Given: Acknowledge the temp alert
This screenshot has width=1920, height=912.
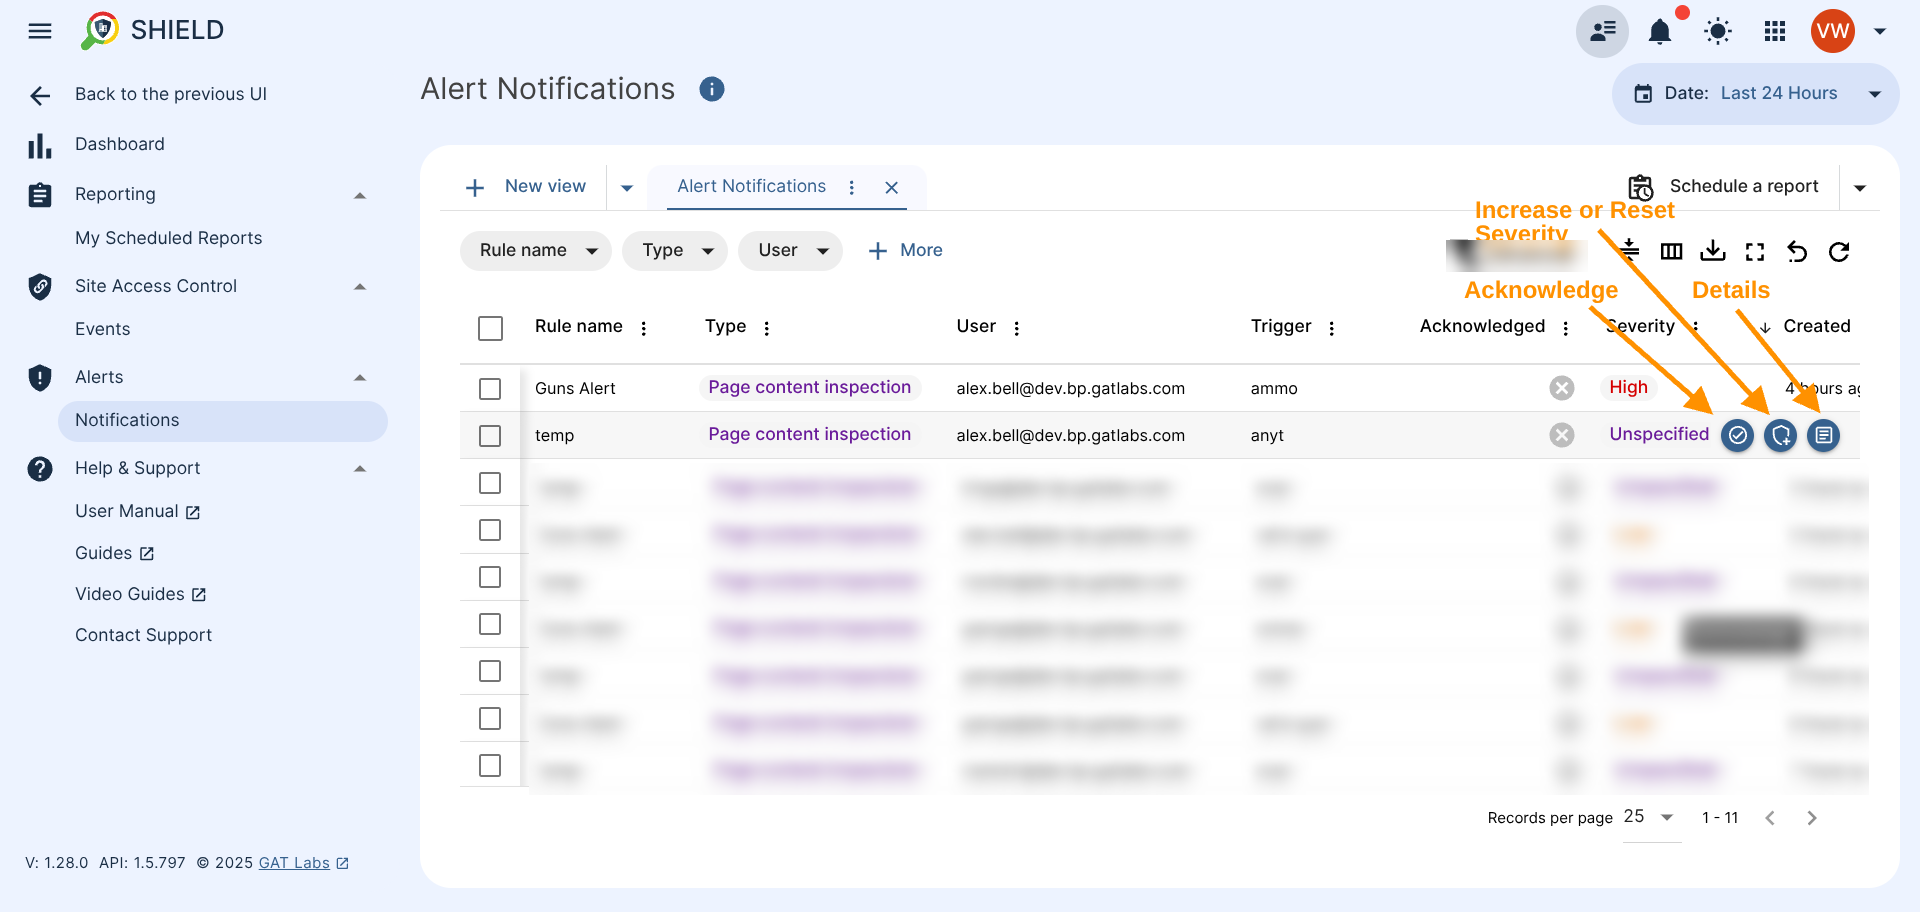Looking at the screenshot, I should tap(1738, 435).
